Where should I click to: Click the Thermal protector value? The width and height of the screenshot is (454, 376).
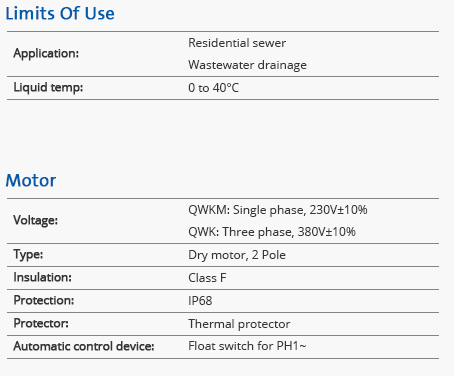click(x=239, y=324)
